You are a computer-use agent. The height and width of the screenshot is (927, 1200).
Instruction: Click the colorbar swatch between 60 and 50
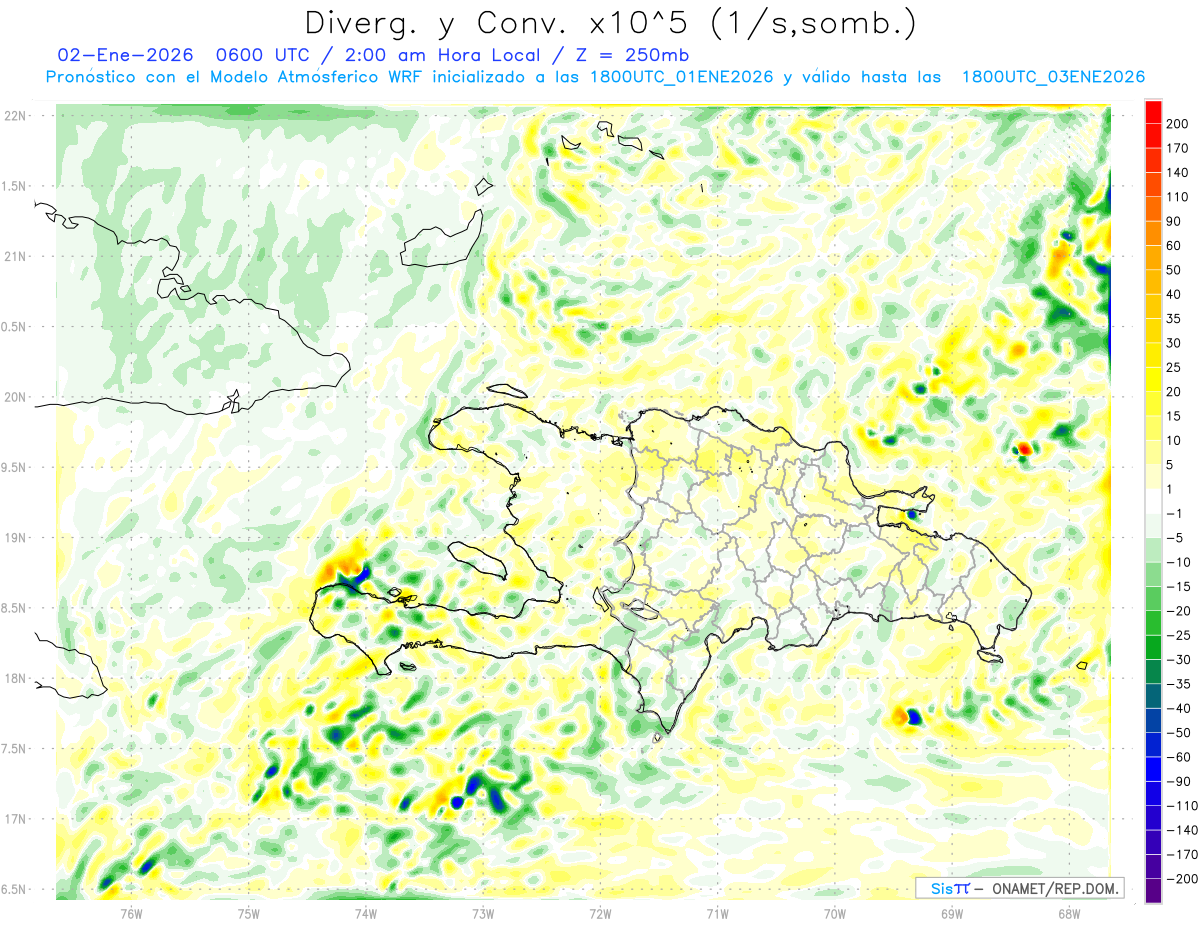pos(1153,258)
